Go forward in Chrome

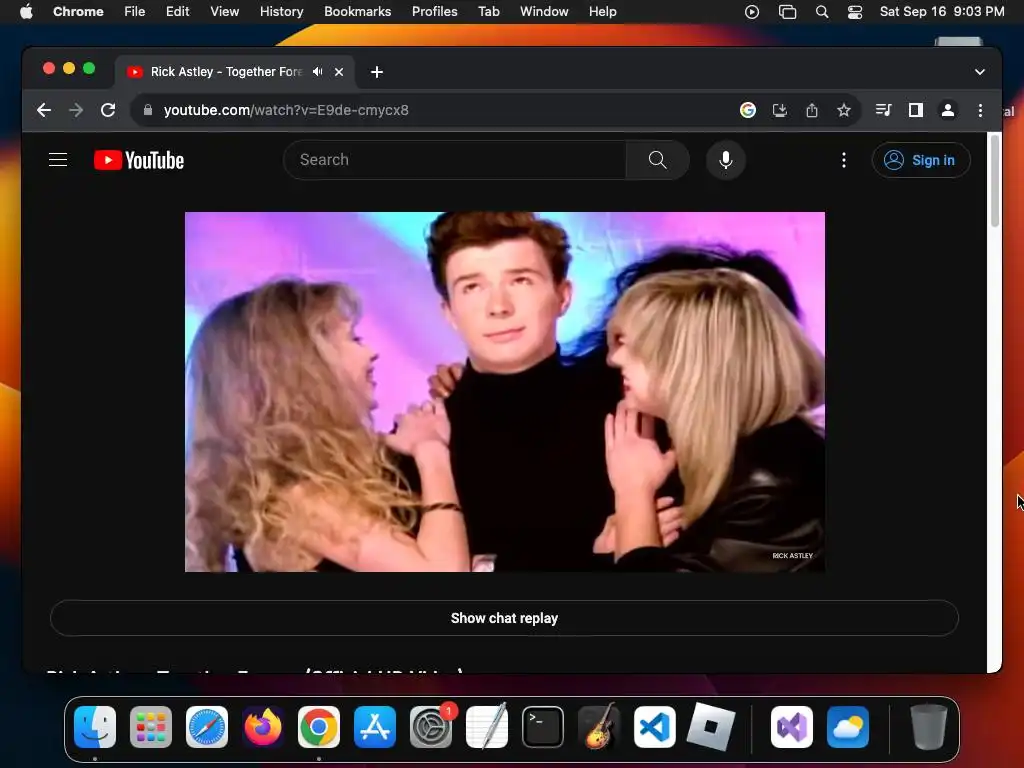tap(76, 110)
